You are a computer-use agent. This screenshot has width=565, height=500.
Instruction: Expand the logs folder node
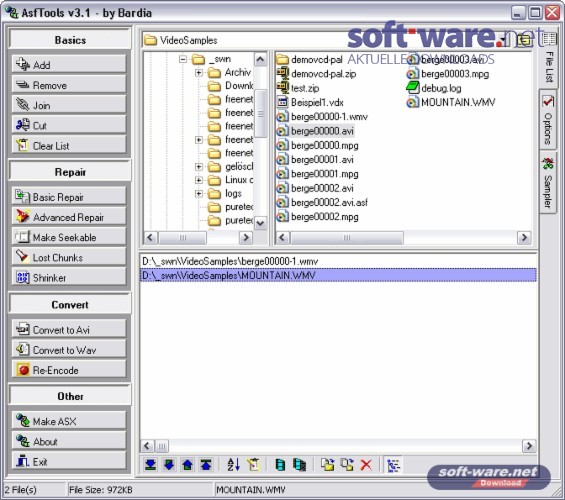click(199, 193)
